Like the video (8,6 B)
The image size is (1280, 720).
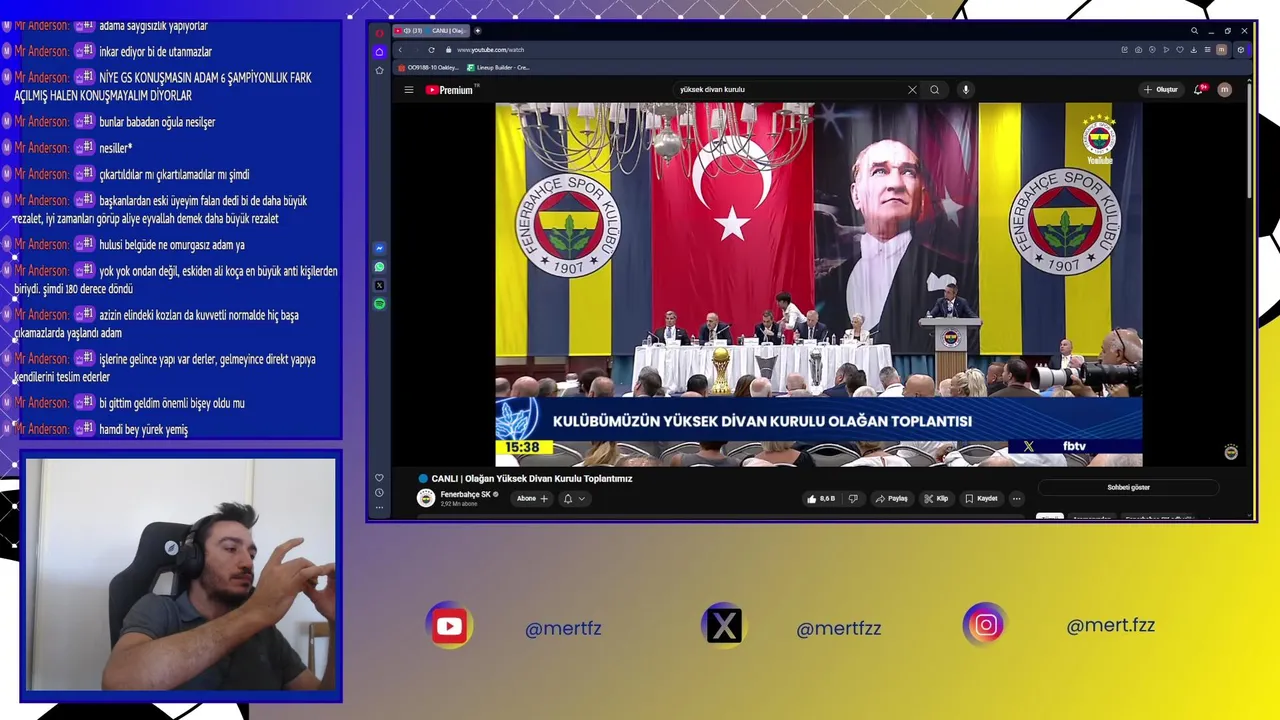click(x=821, y=498)
